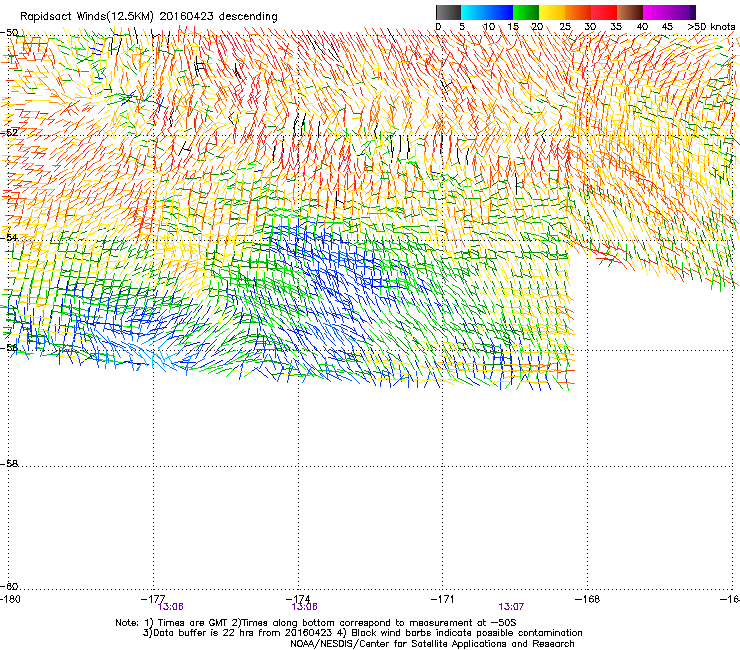
Task: Click the 'Rapidscat Winds(12.5KM)' title text
Action: [x=87, y=17]
